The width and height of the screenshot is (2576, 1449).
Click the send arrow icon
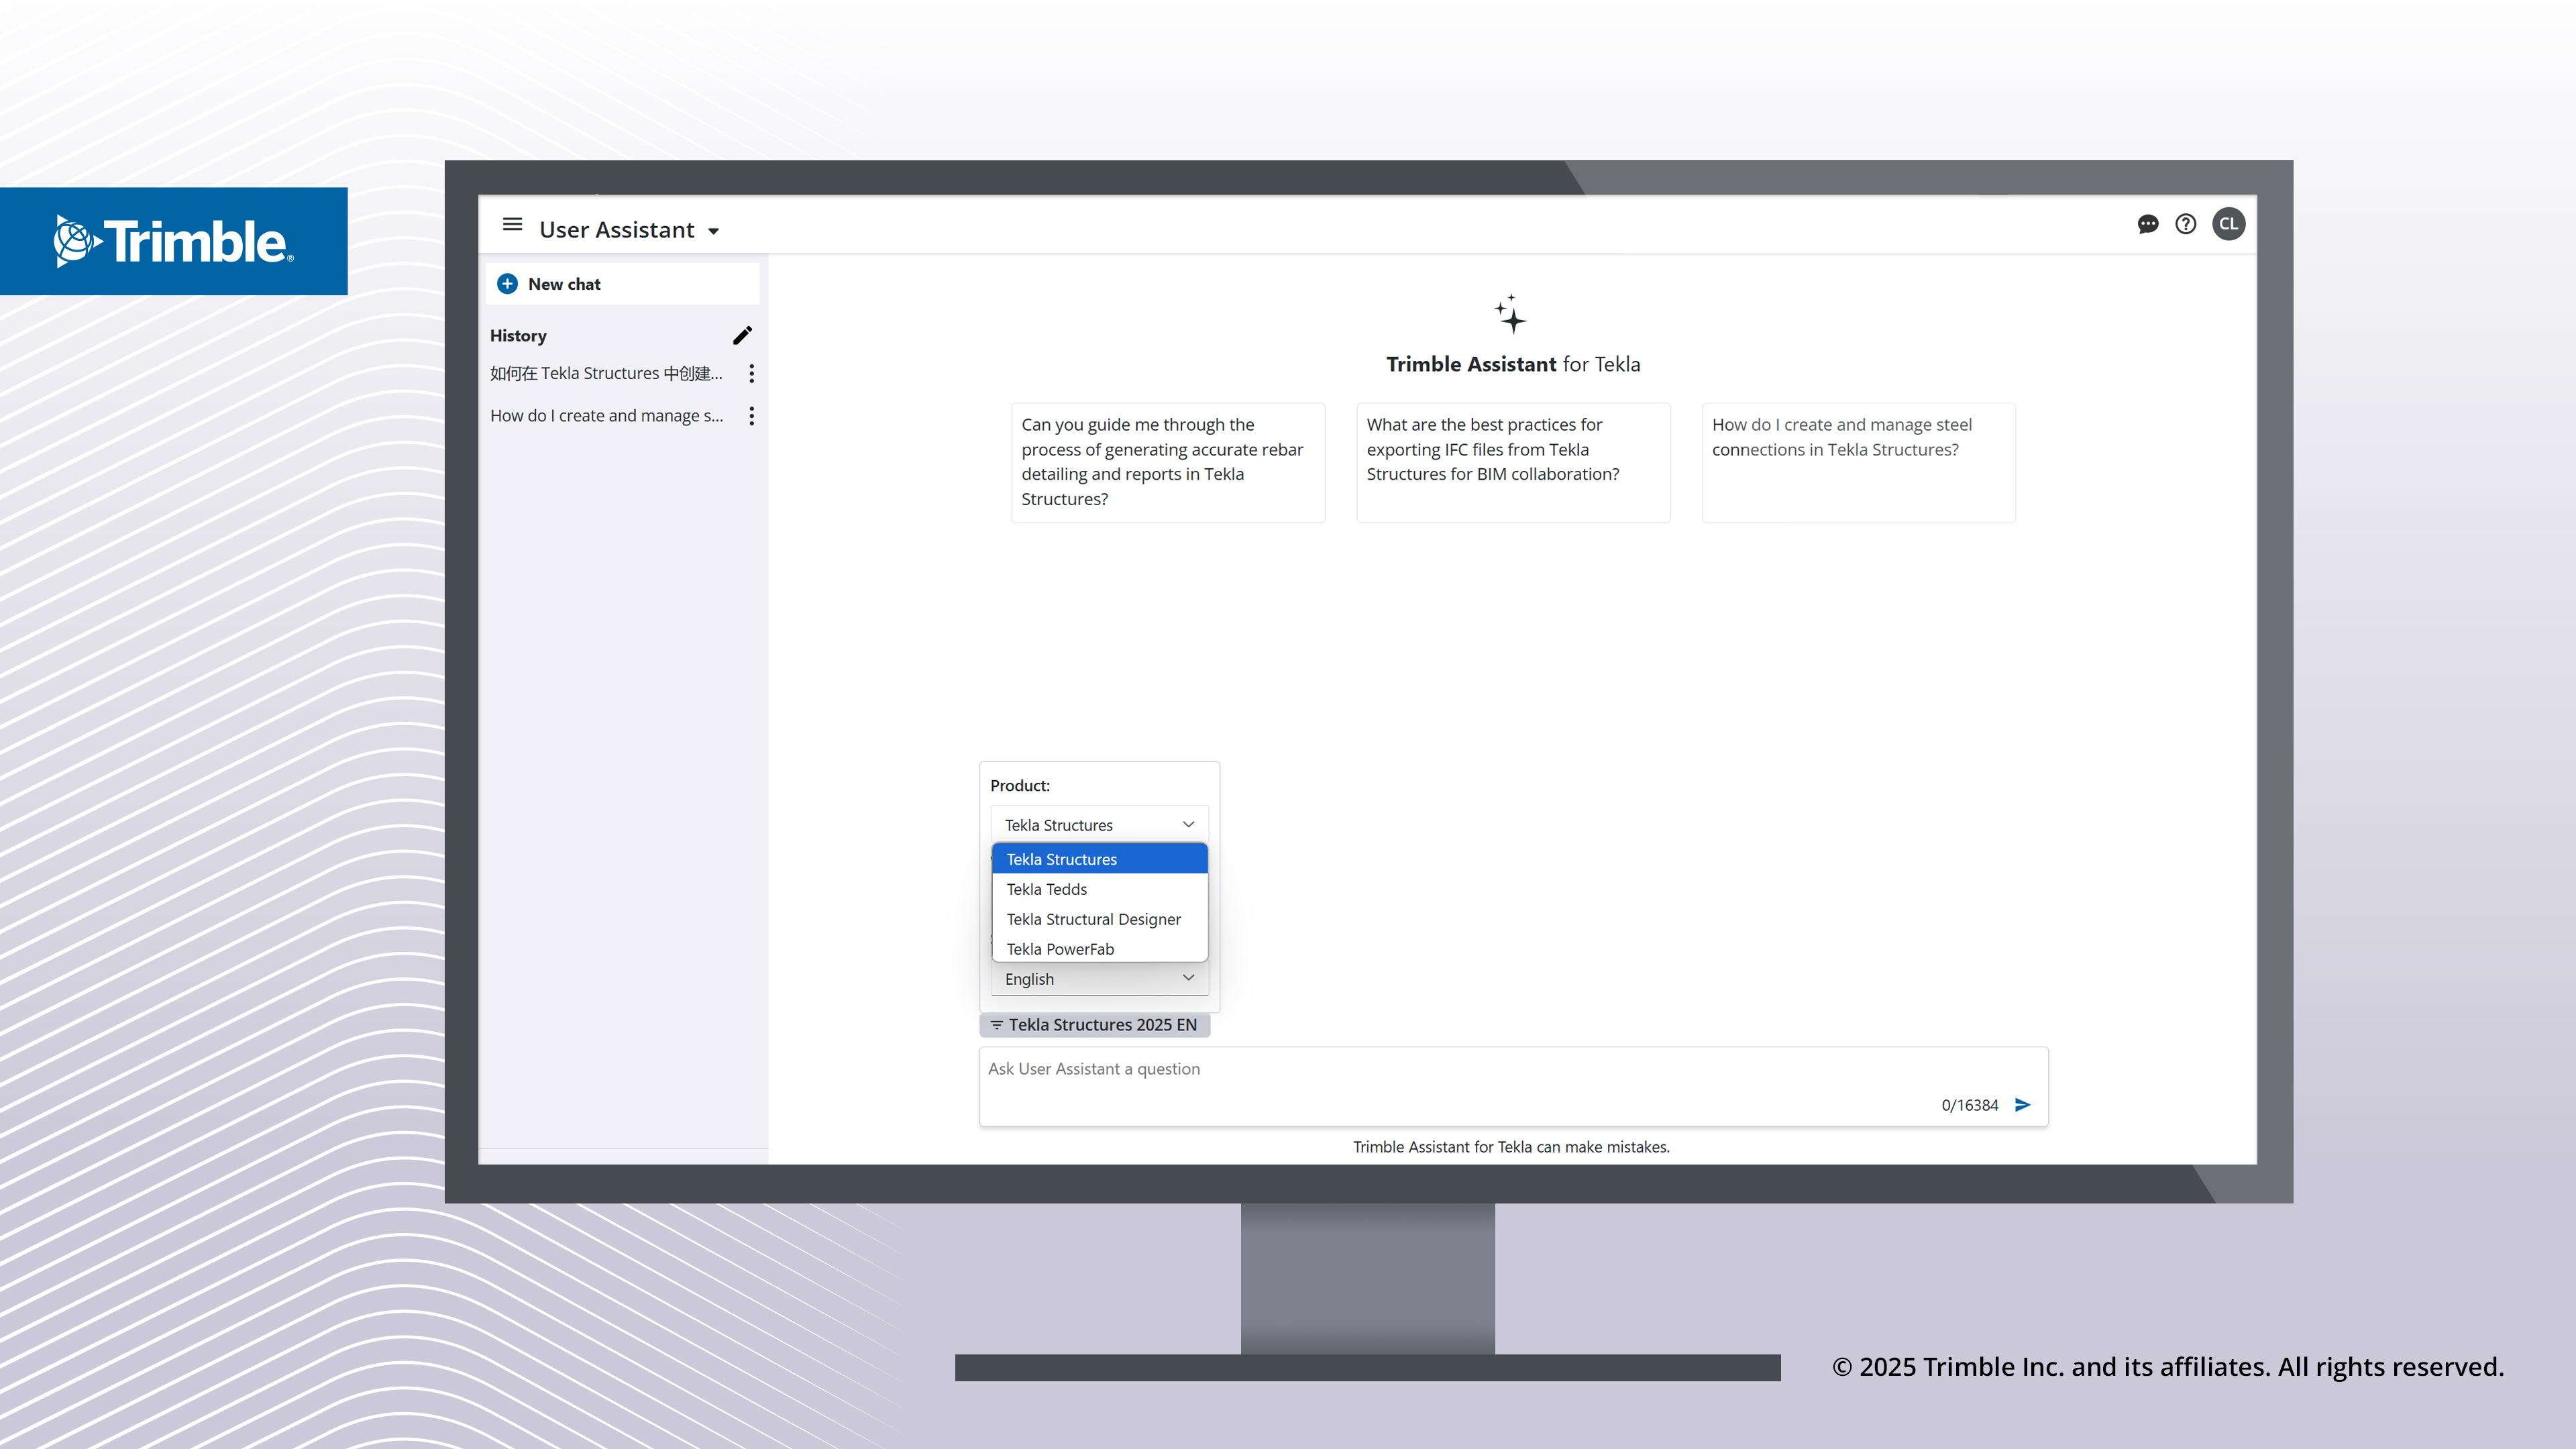[2022, 1104]
